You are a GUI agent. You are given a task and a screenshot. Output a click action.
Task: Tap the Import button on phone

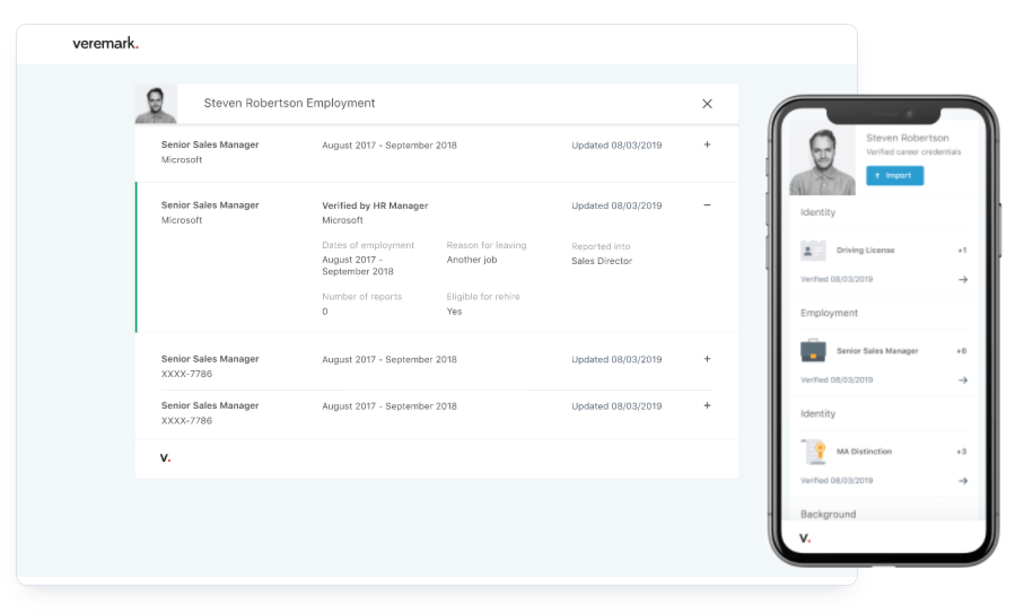pyautogui.click(x=894, y=176)
